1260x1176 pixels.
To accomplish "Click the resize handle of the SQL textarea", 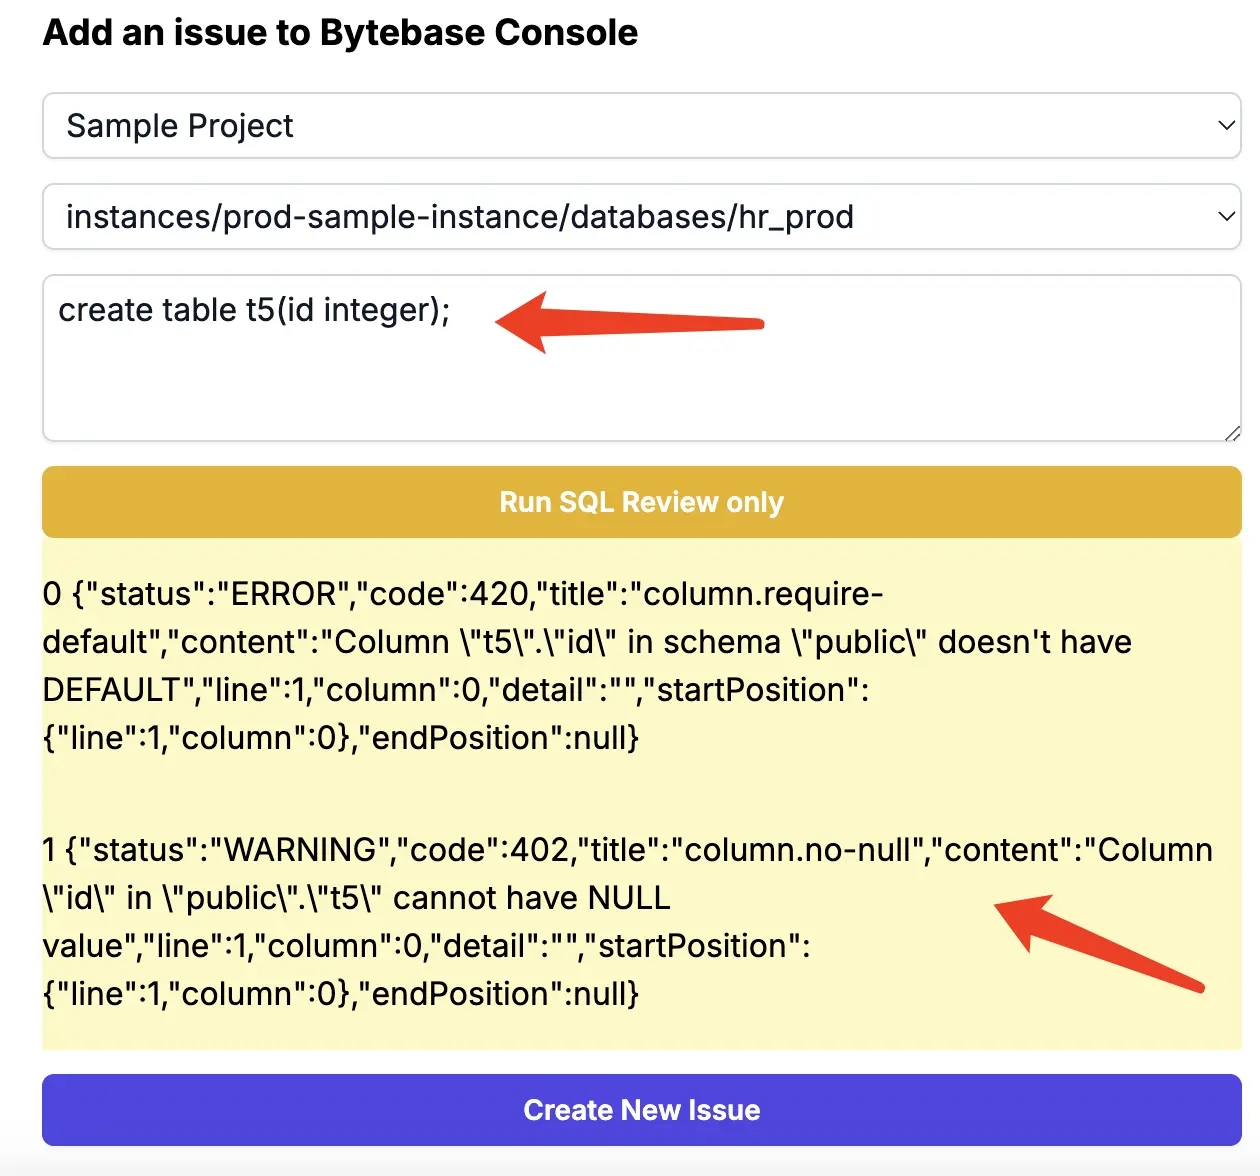I will click(x=1232, y=433).
